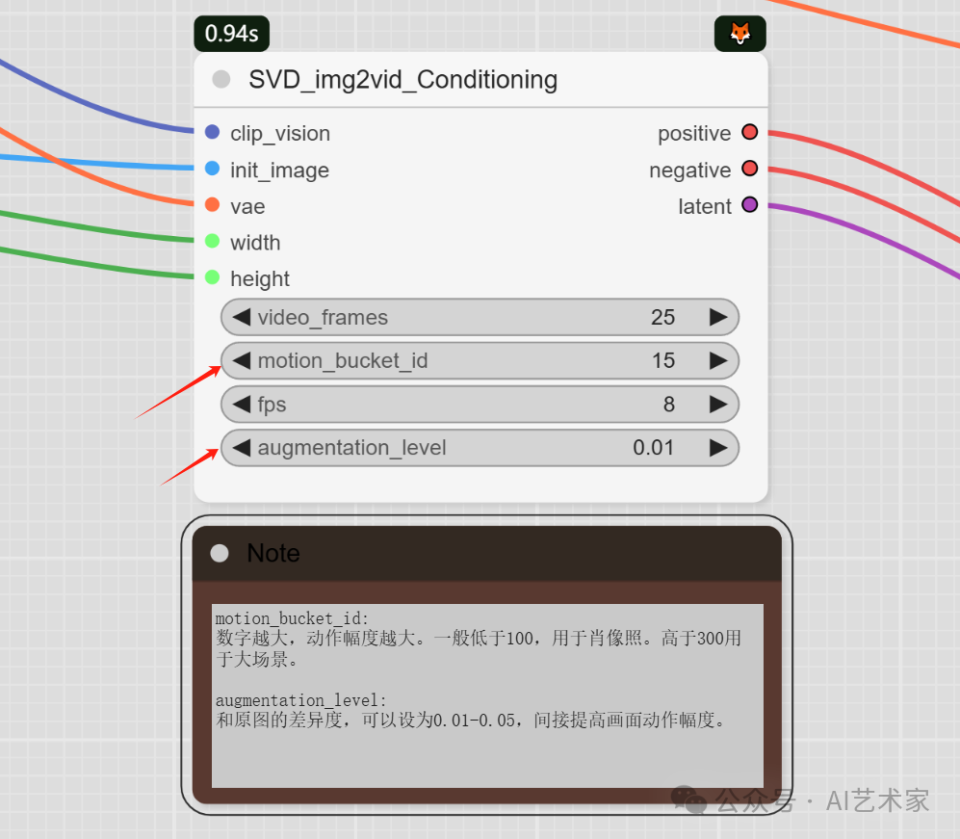Click the init_image input socket
960x839 pixels.
coord(212,168)
